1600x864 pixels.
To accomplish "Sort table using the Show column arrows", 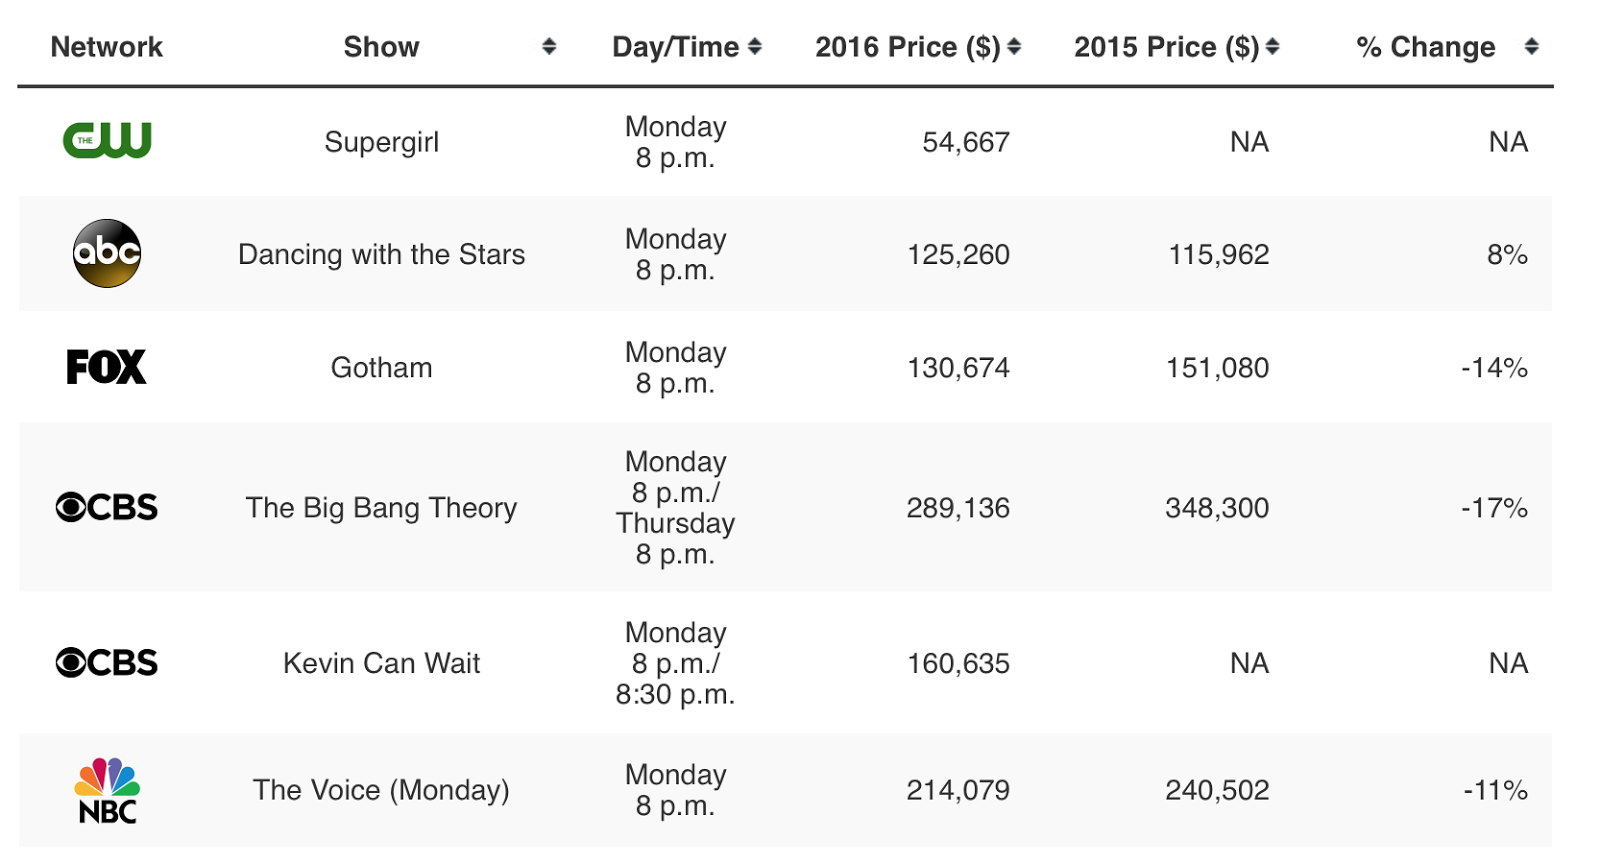I will pyautogui.click(x=549, y=47).
